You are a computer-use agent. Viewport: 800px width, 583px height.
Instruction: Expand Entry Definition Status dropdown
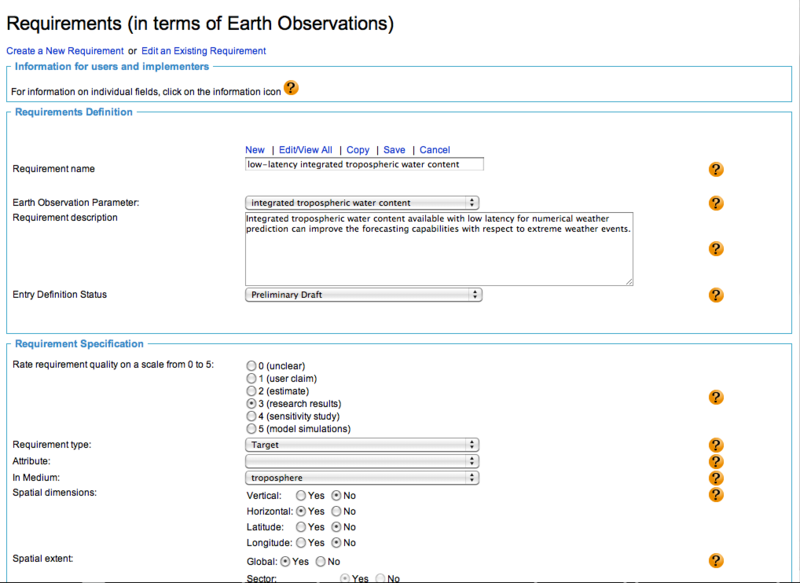(x=362, y=295)
